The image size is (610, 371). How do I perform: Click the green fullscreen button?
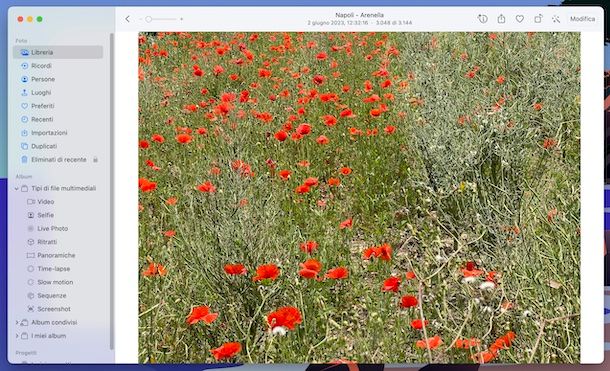40,19
